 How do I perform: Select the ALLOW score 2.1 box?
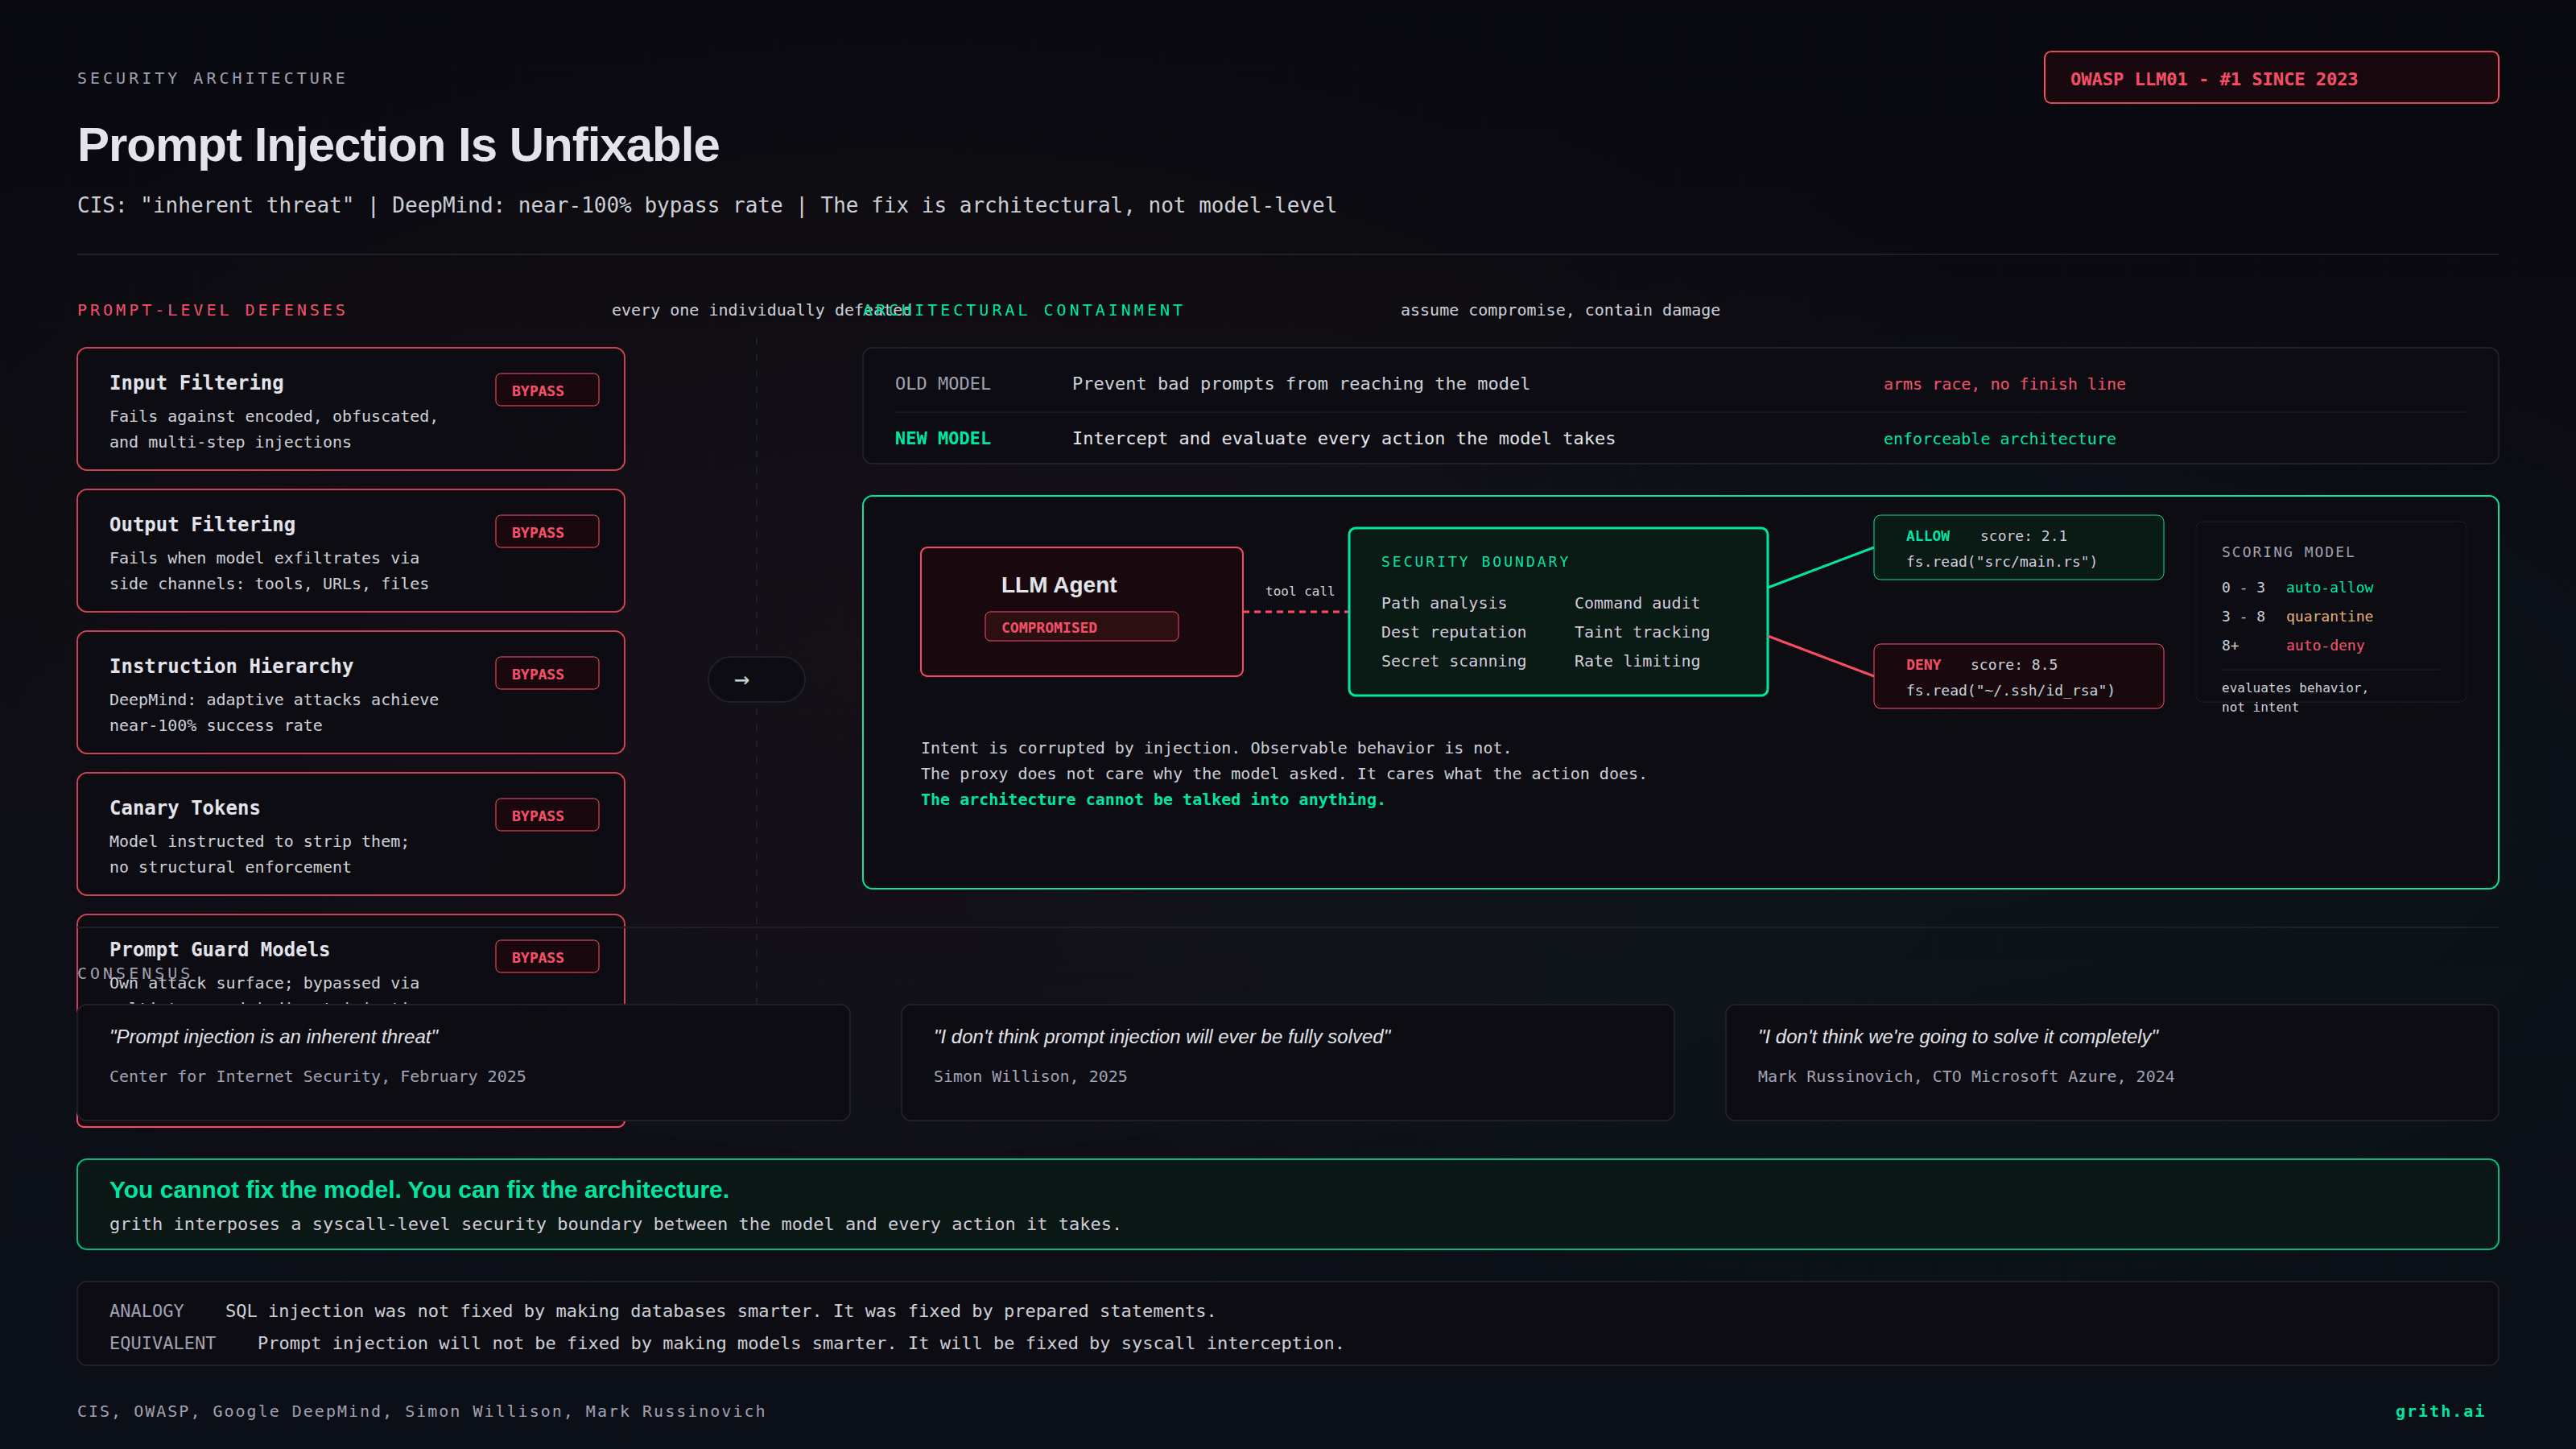pyautogui.click(x=2017, y=548)
